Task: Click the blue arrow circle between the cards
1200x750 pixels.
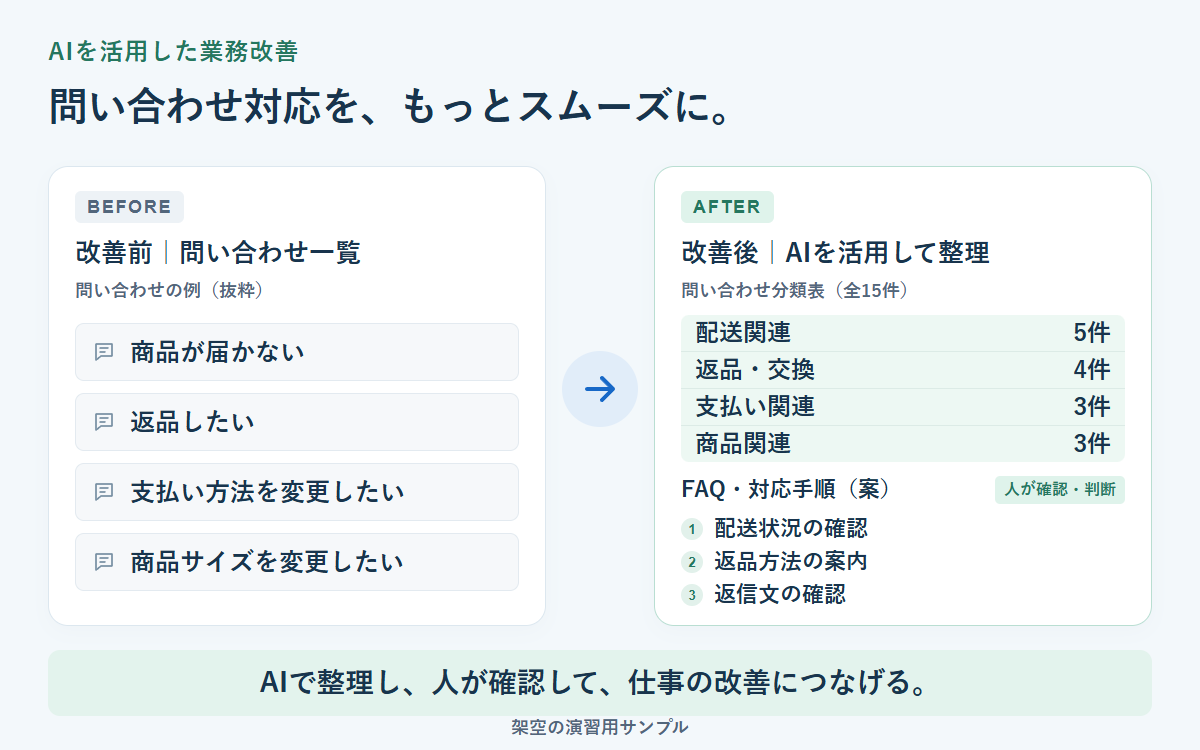Action: click(600, 389)
